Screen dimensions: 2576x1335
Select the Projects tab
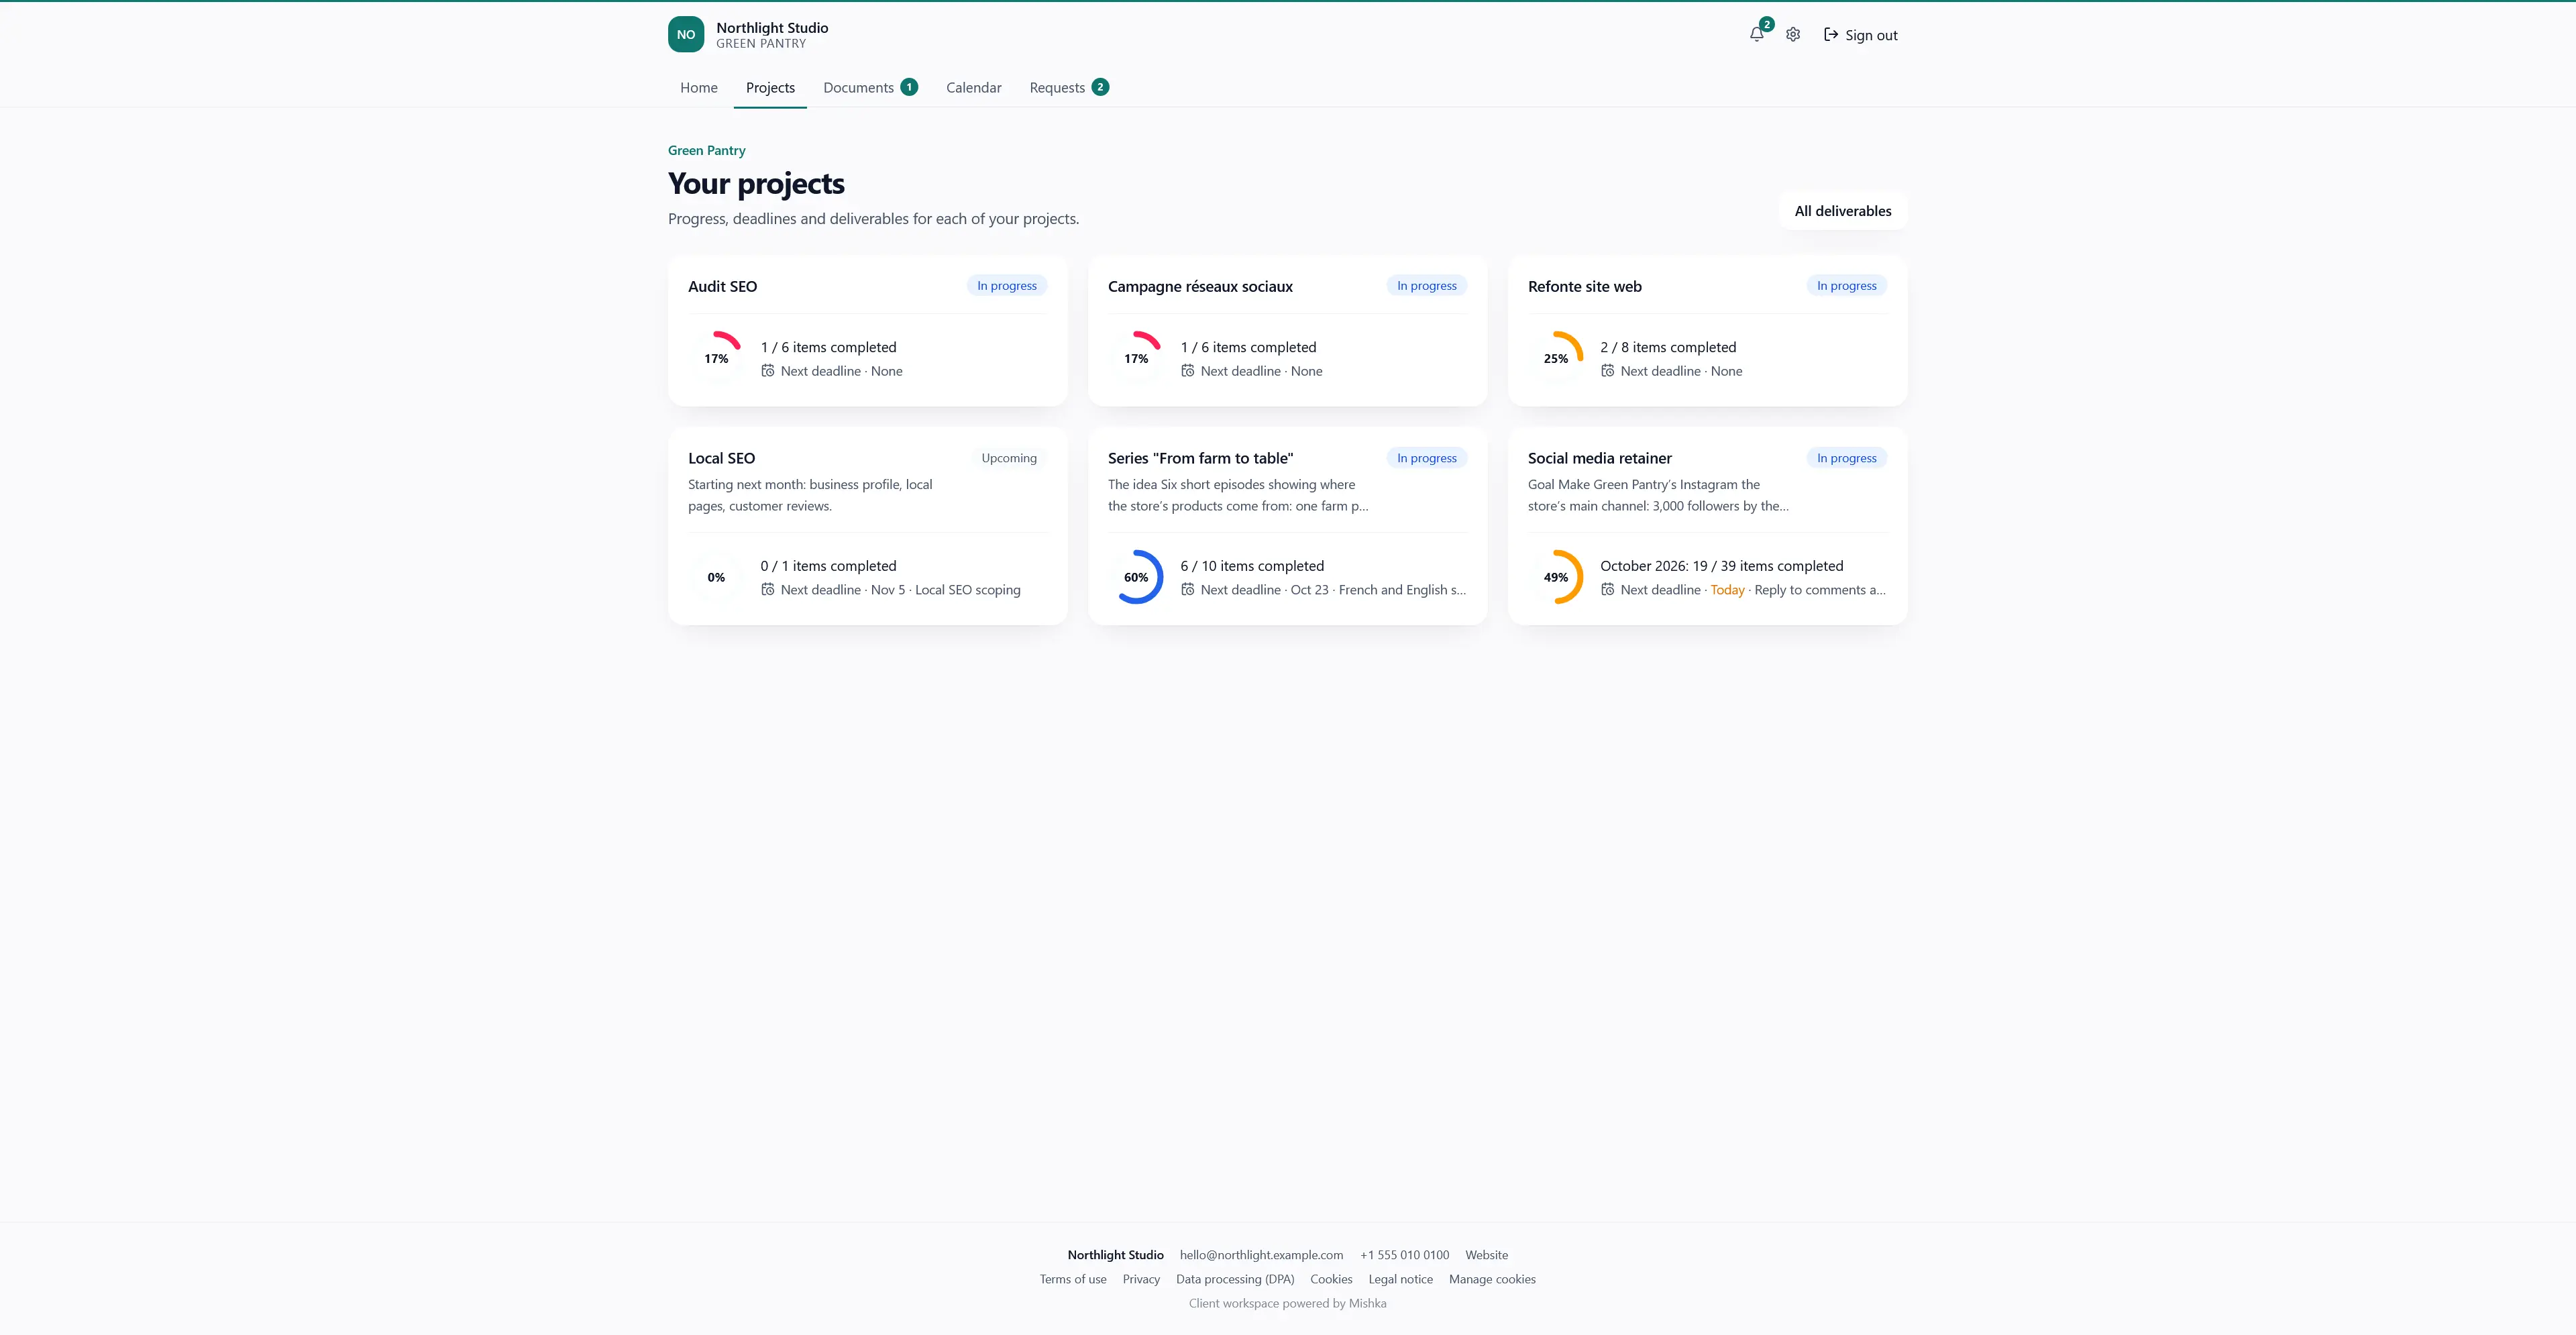[x=770, y=88]
